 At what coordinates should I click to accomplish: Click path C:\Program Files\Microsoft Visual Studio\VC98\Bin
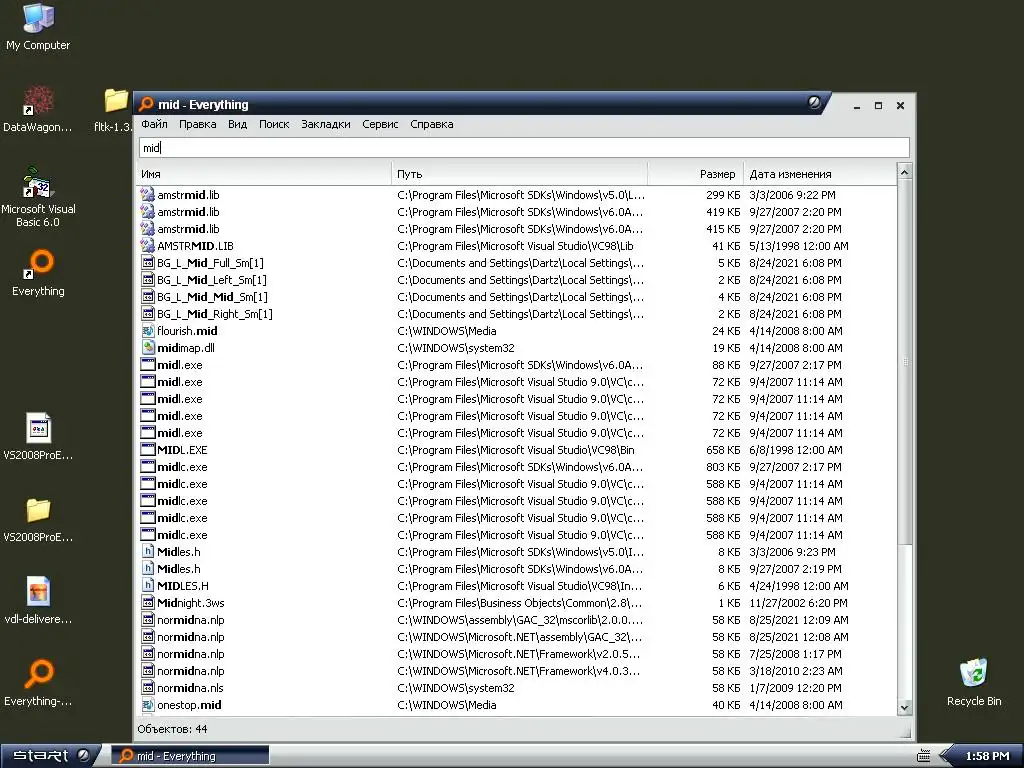click(515, 449)
